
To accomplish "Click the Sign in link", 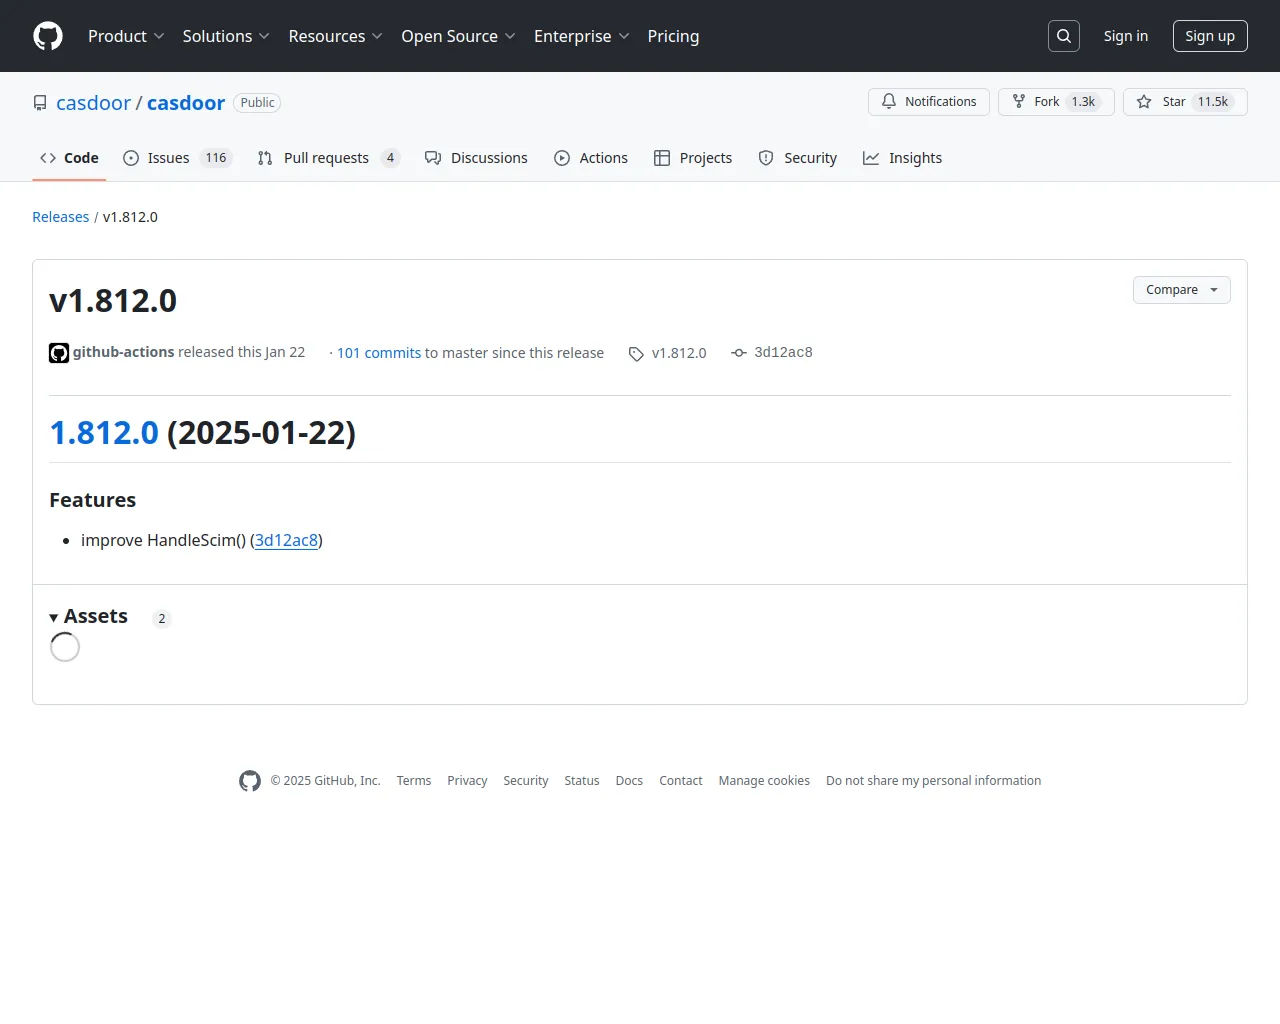I will [x=1126, y=36].
